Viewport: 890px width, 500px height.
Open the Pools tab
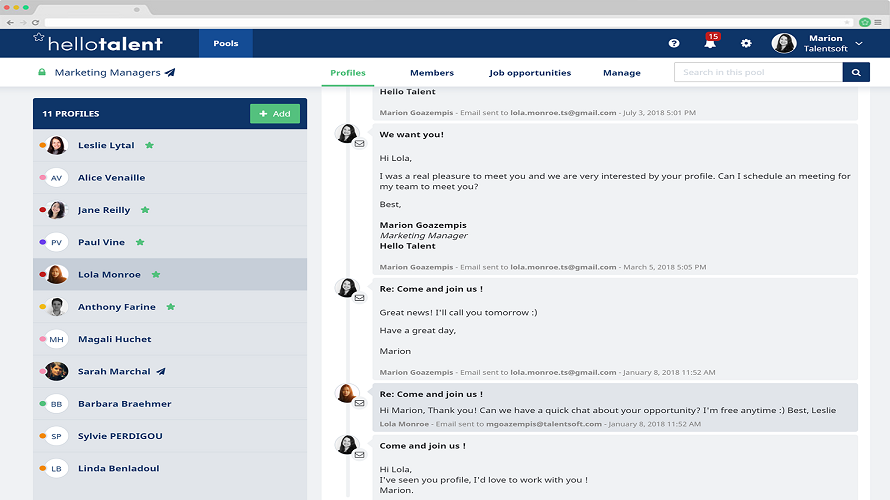tap(225, 43)
